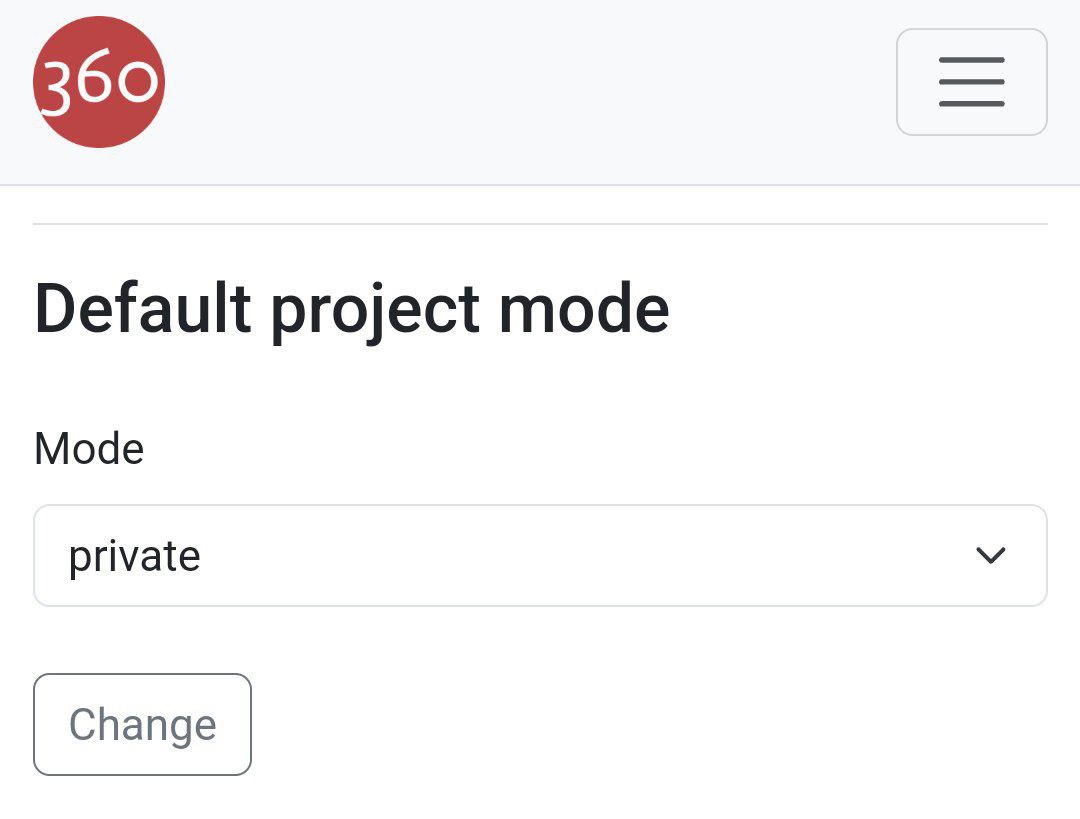Go to homepage via 360 logo
This screenshot has width=1080, height=819.
coord(98,82)
